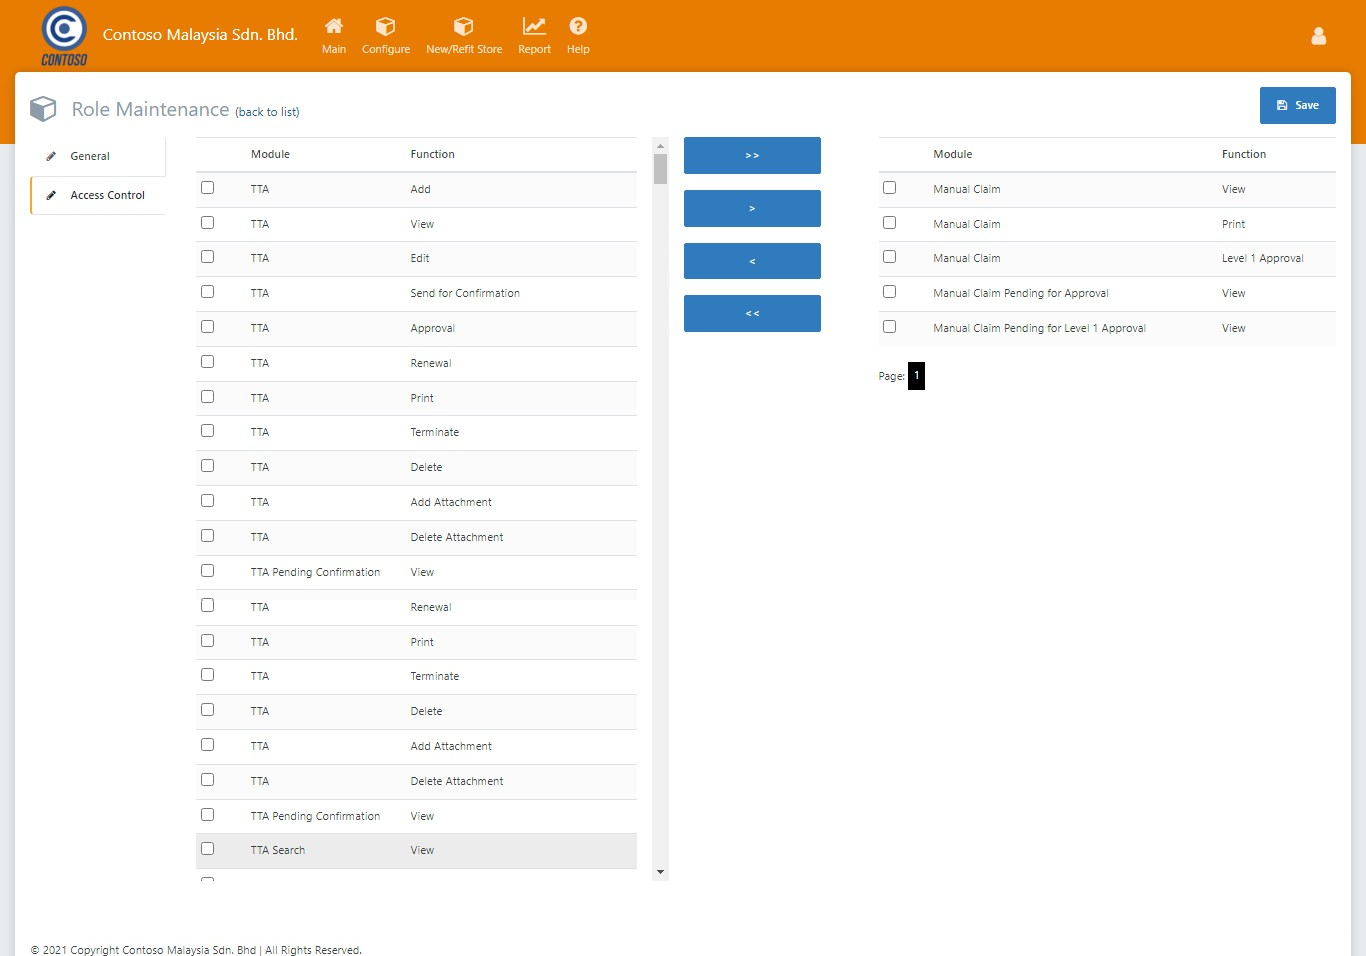Toggle the TTA Search View checkbox

tap(207, 849)
